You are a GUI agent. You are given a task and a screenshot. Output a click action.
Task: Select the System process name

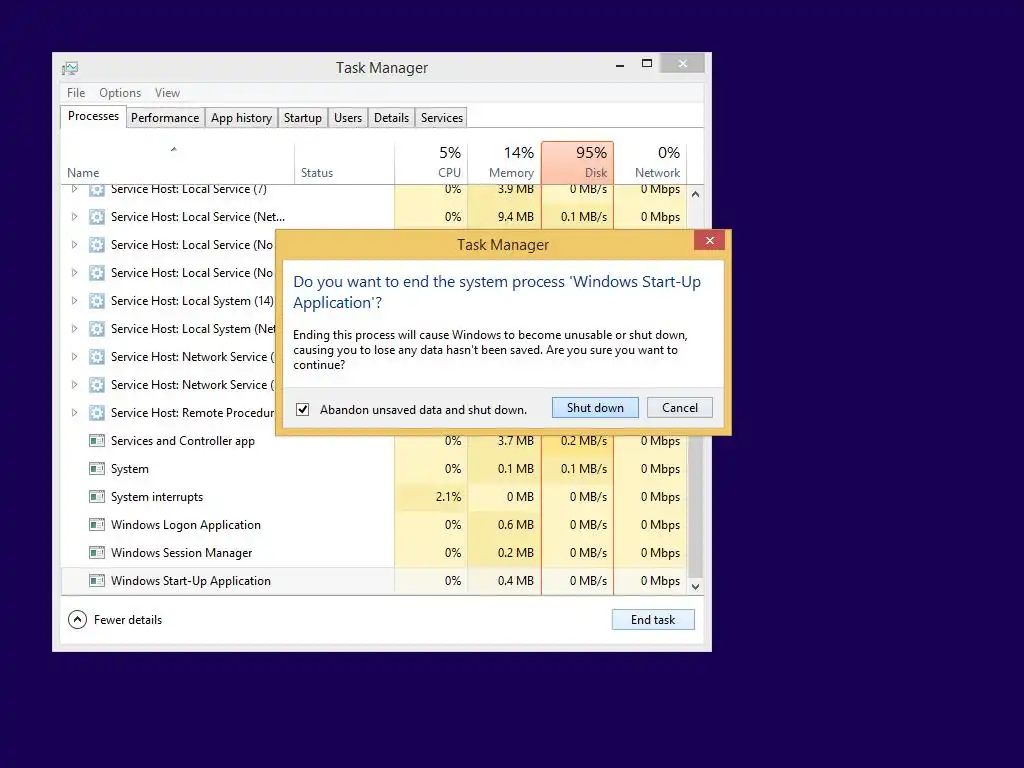click(x=130, y=469)
